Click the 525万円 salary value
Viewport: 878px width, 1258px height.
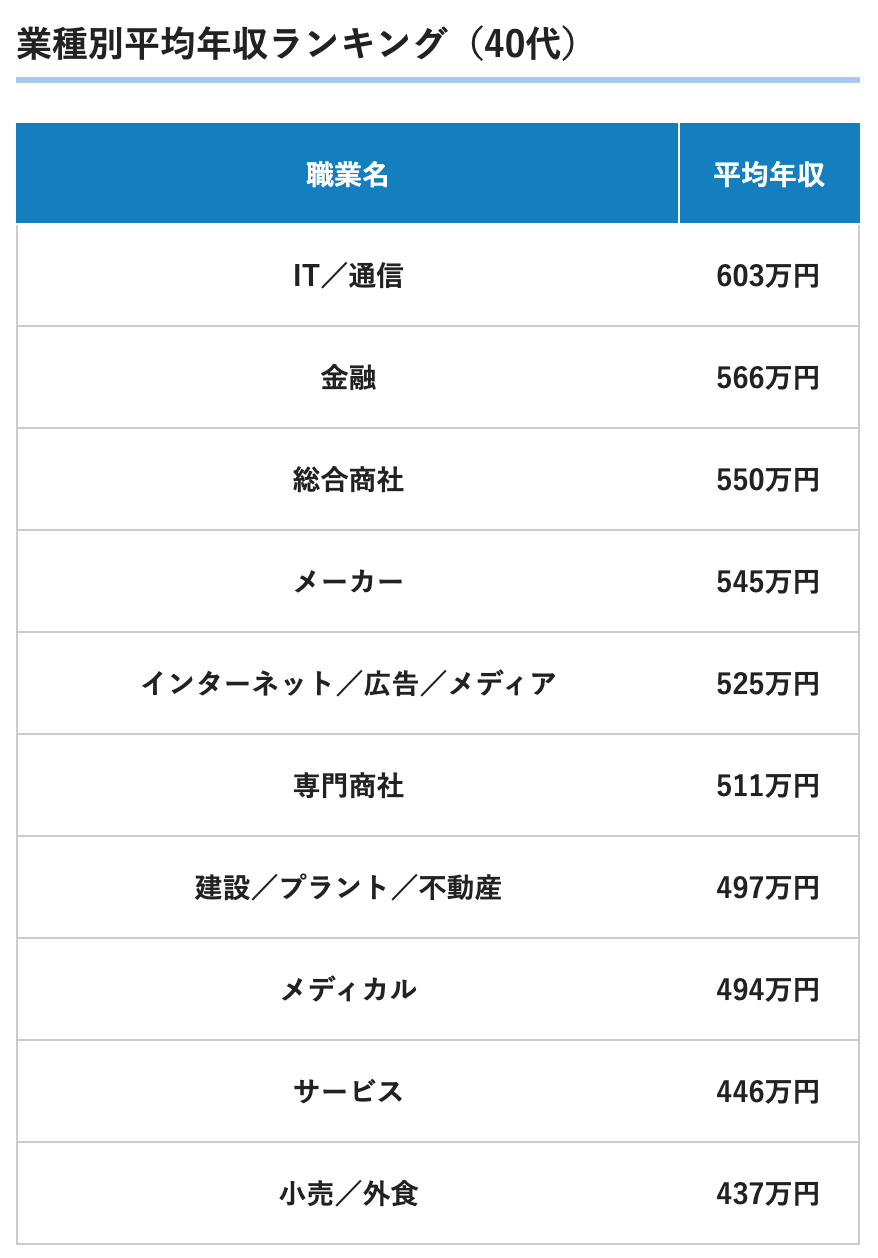pos(768,684)
